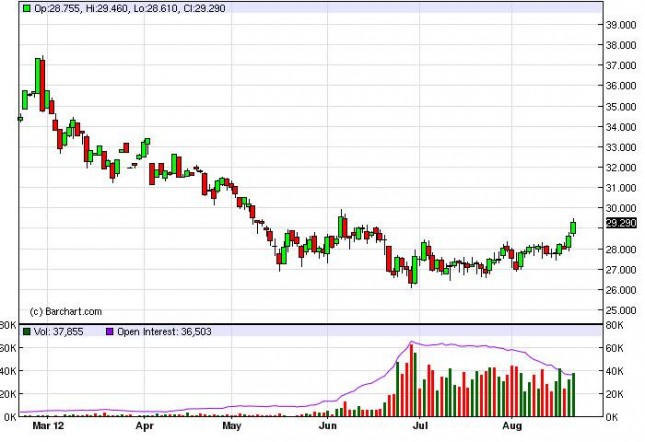The height and width of the screenshot is (442, 645).
Task: Click the 'Mar 12' date axis label
Action: pyautogui.click(x=48, y=426)
